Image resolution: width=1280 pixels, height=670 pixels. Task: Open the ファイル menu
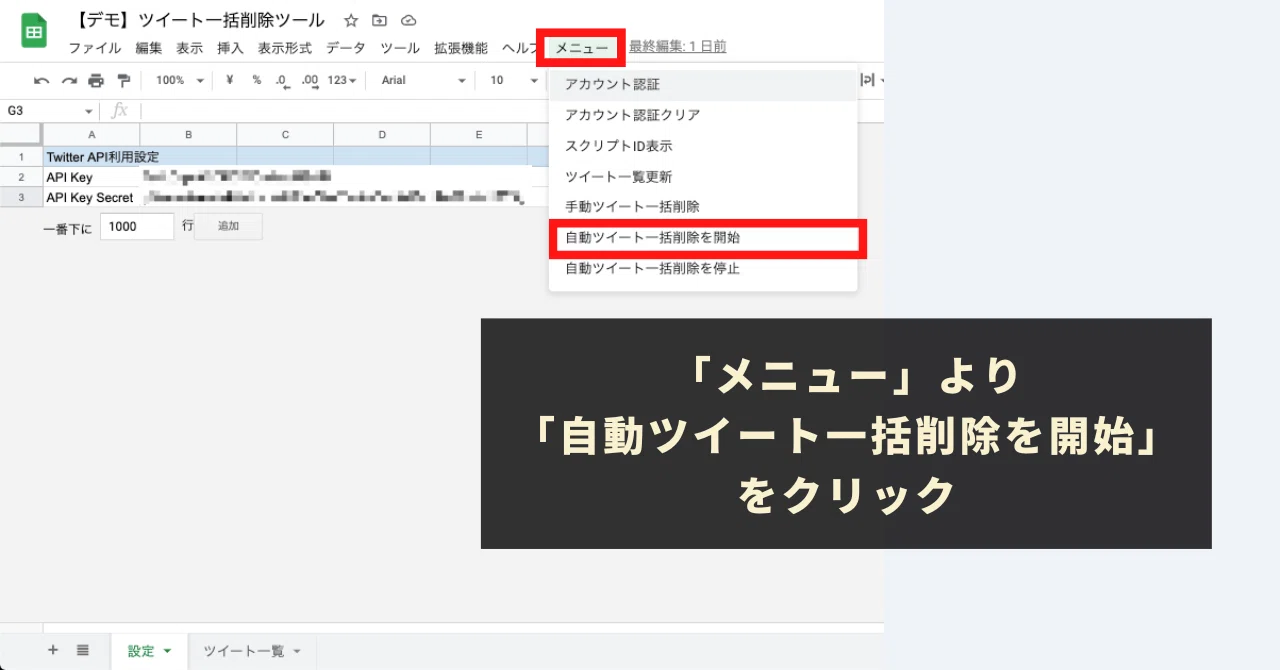95,48
